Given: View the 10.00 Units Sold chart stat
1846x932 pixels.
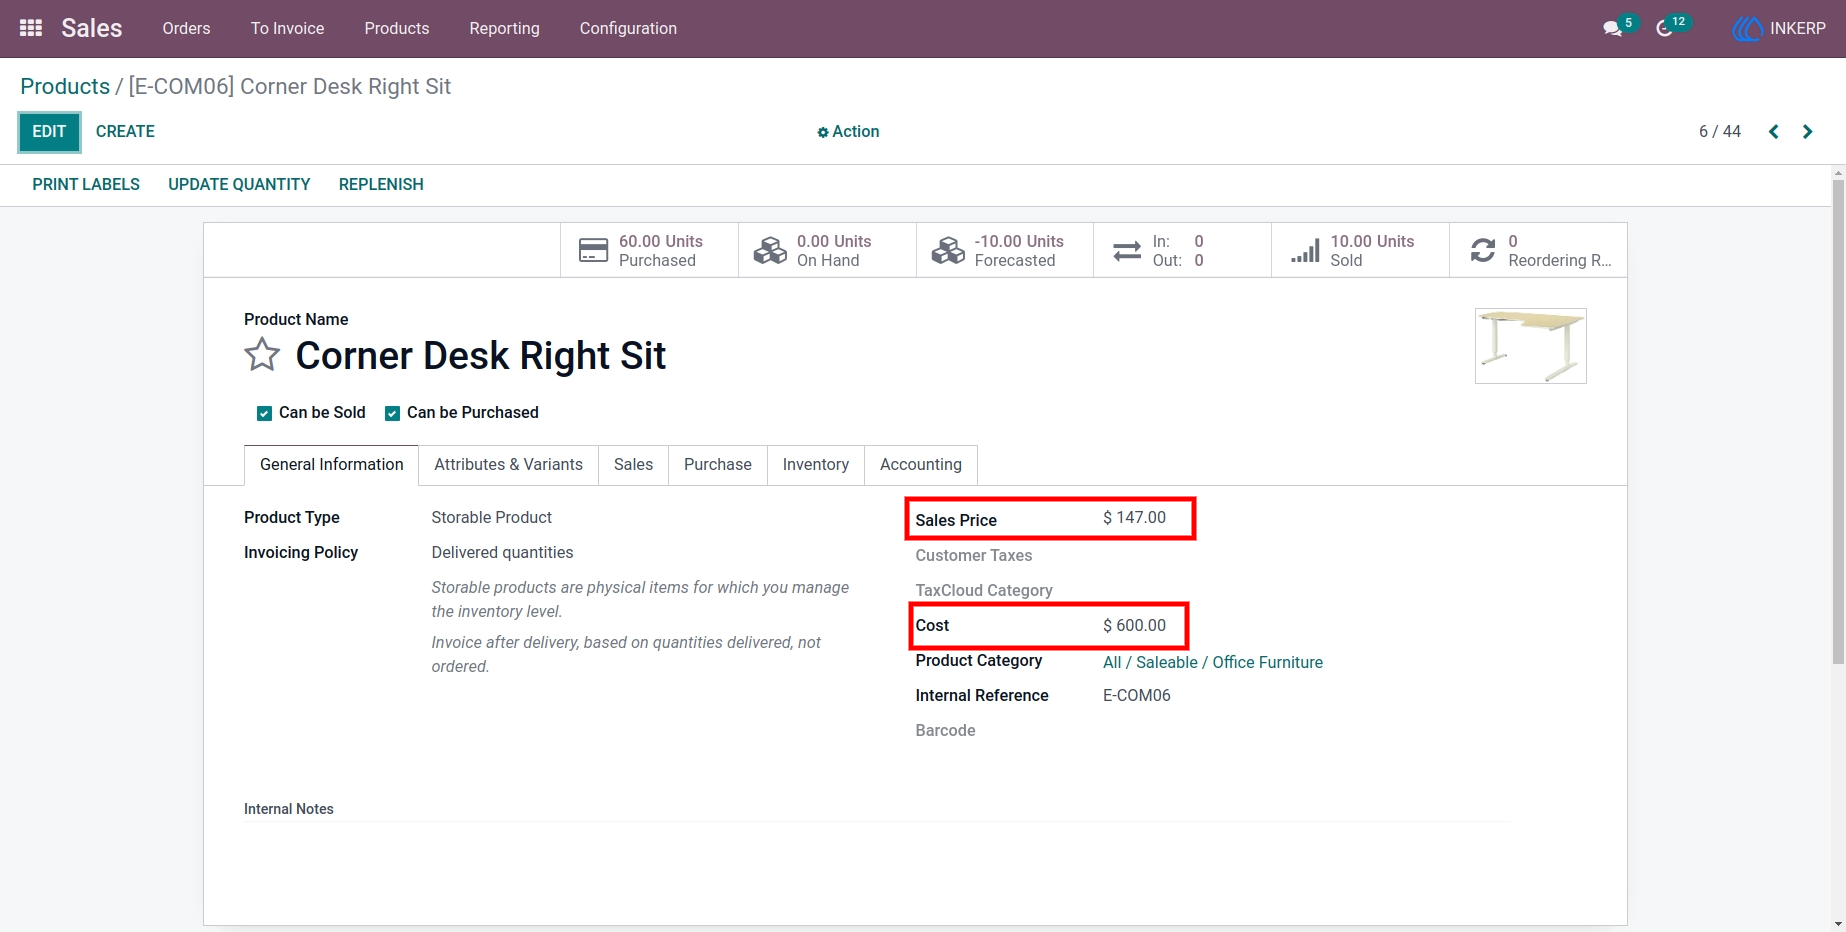Looking at the screenshot, I should [1360, 250].
